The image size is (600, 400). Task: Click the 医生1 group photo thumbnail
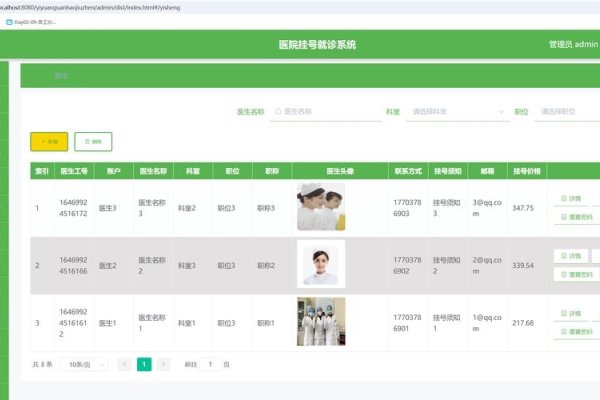click(321, 322)
